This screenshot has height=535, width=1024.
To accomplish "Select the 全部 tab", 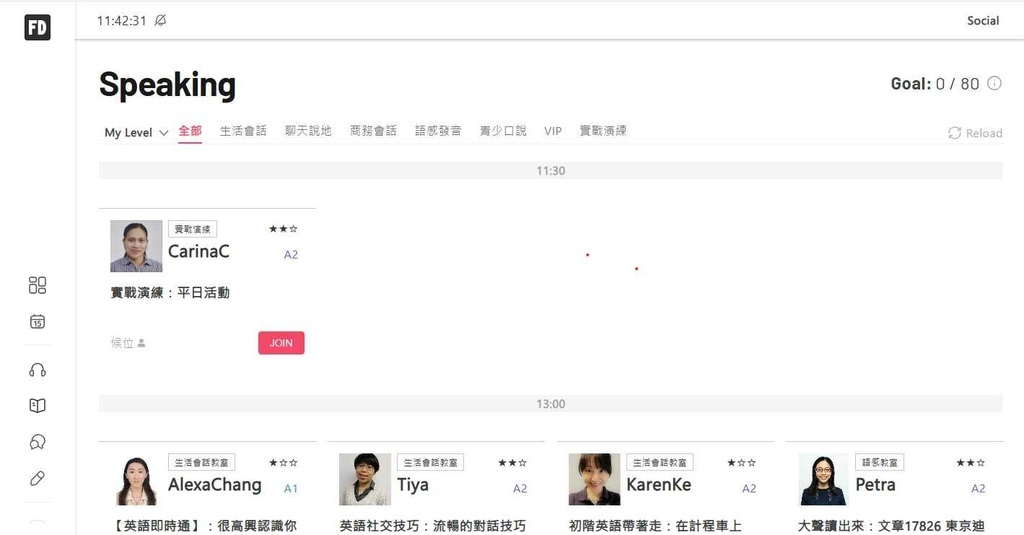I will point(190,131).
